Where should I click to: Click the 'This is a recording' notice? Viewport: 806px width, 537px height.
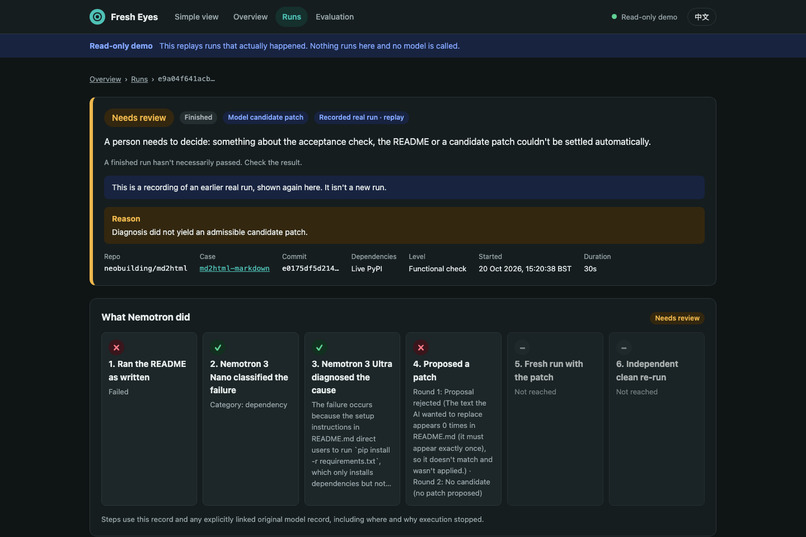click(404, 188)
